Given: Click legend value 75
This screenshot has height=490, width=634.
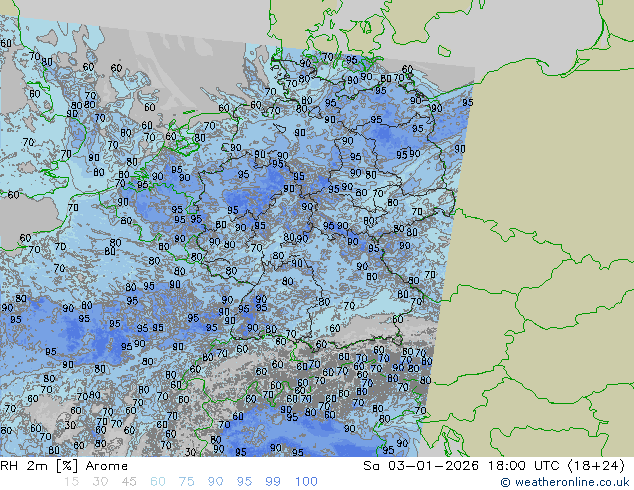Looking at the screenshot, I should pyautogui.click(x=186, y=482).
